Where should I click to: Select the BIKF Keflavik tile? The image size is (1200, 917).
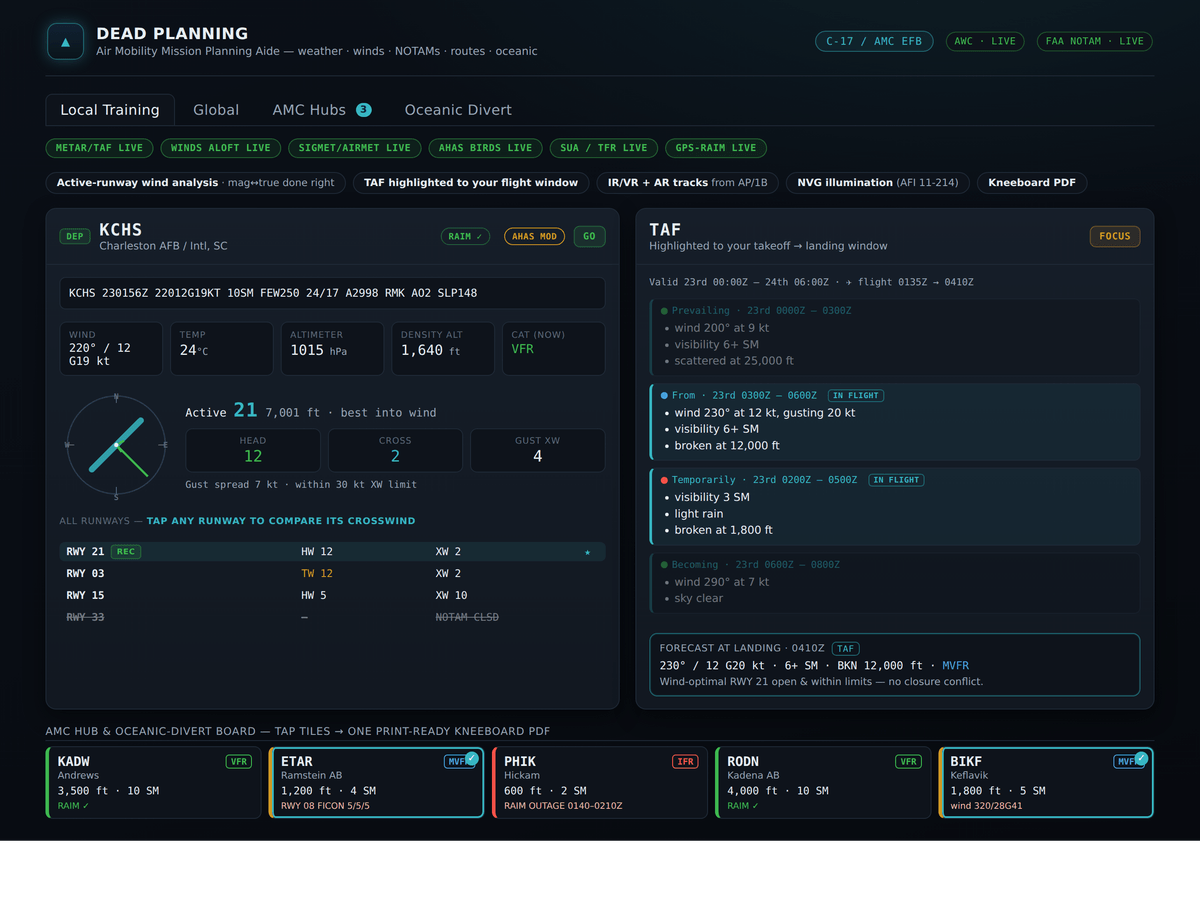pos(1046,783)
